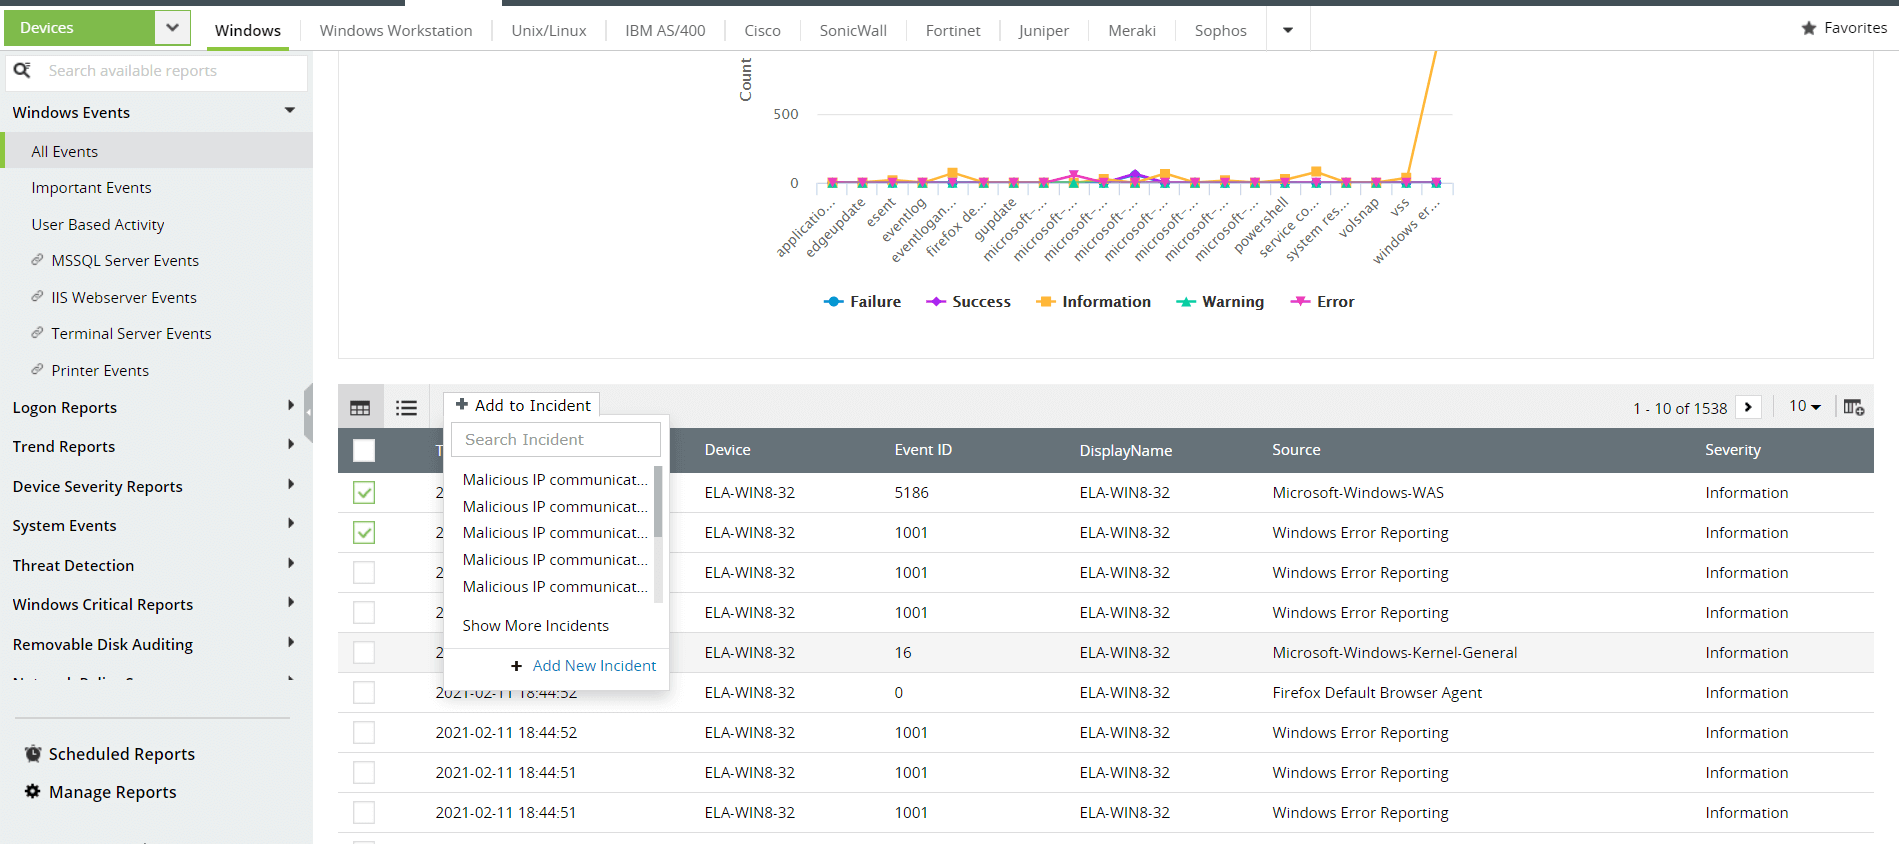
Task: Check the Firefox Default Browser Agent row
Action: tap(364, 692)
